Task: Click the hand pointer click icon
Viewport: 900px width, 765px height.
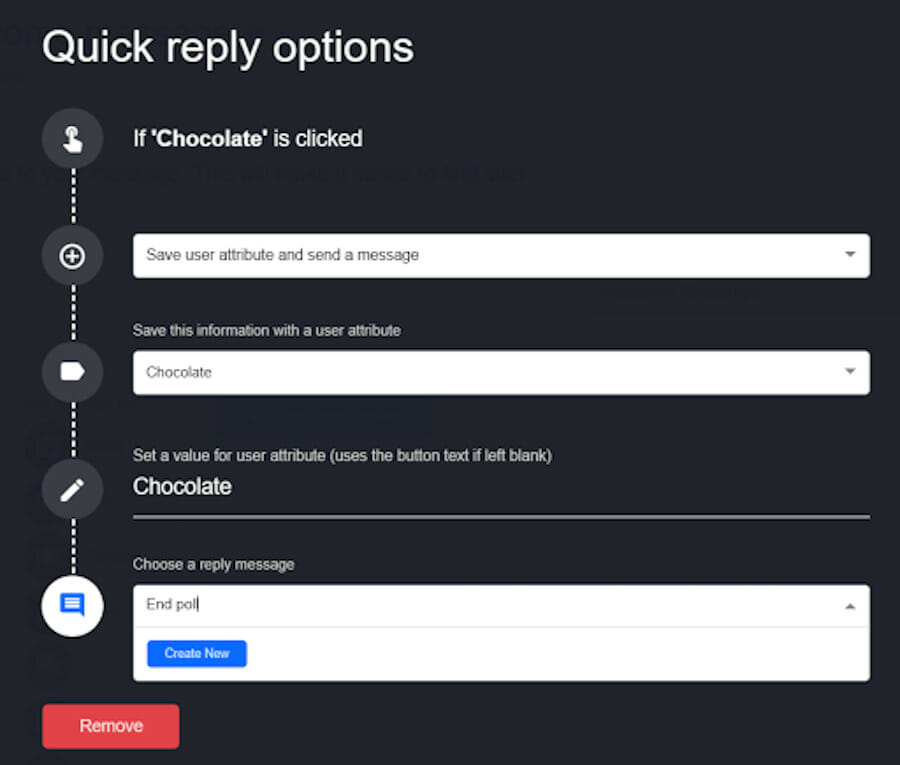Action: 72,138
